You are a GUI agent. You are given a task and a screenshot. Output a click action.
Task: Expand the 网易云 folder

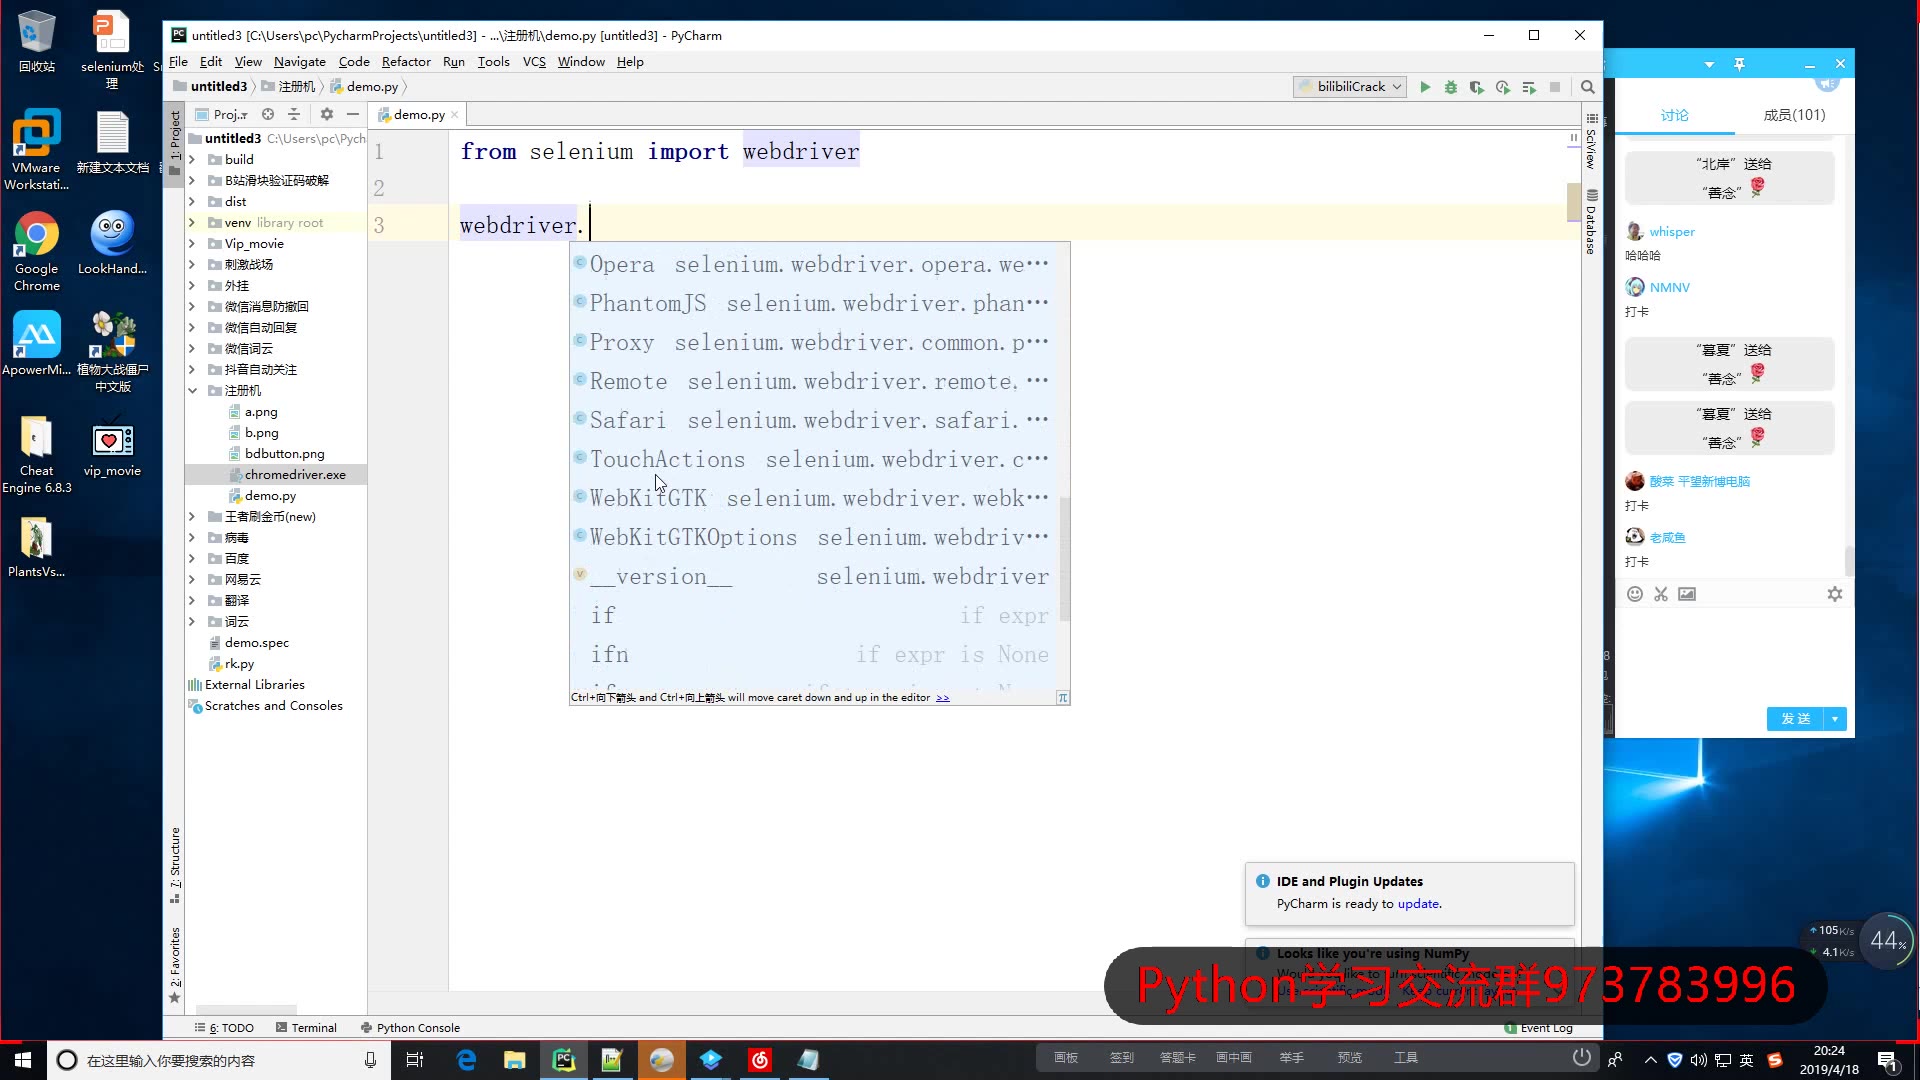(192, 580)
